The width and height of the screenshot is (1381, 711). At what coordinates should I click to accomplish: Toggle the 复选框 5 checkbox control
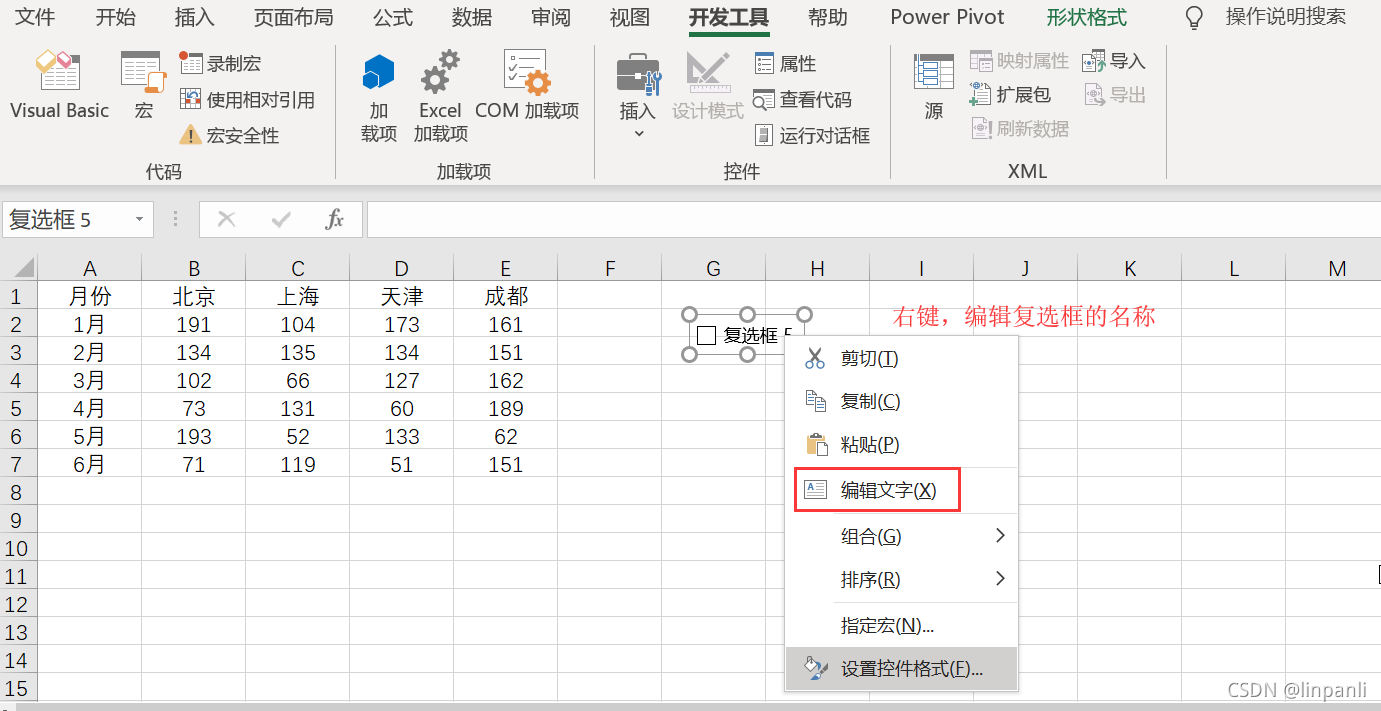click(708, 335)
